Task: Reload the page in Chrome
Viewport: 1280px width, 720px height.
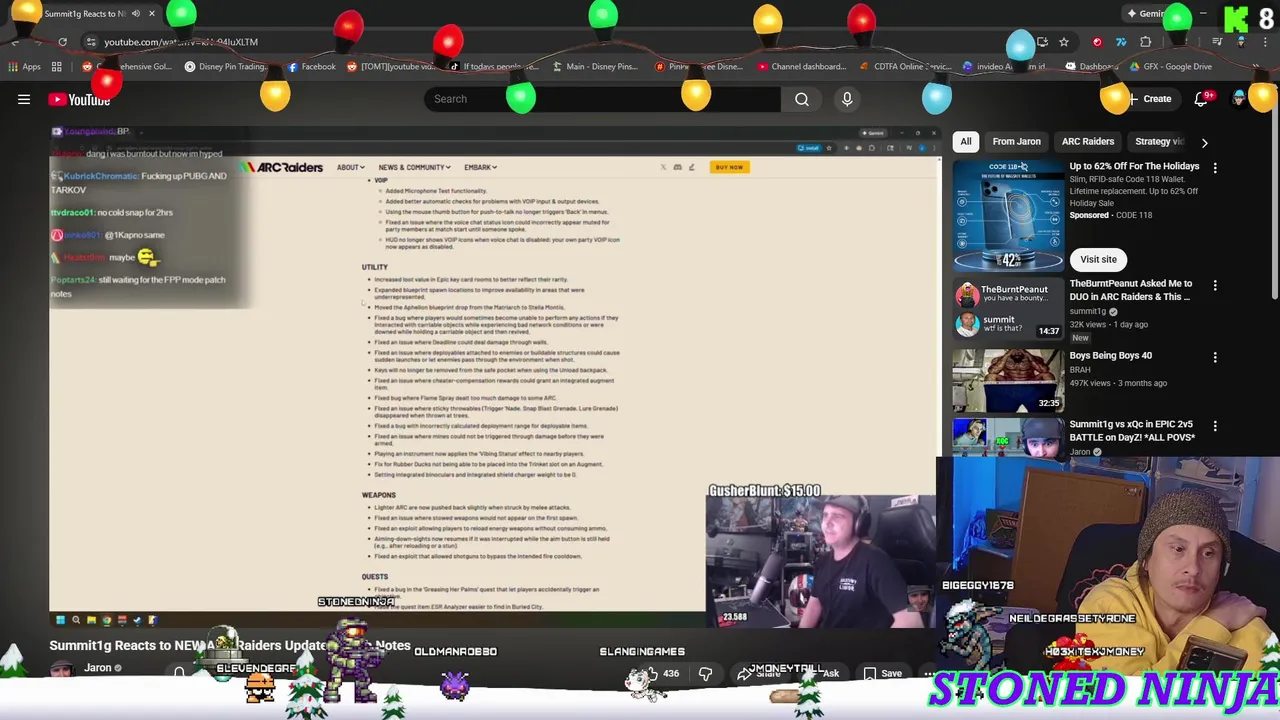Action: pos(62,42)
